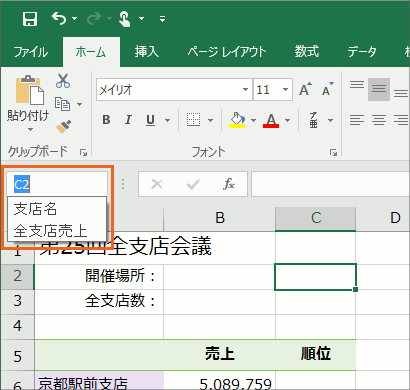
Task: Open the ファイル tab
Action: pos(31,52)
